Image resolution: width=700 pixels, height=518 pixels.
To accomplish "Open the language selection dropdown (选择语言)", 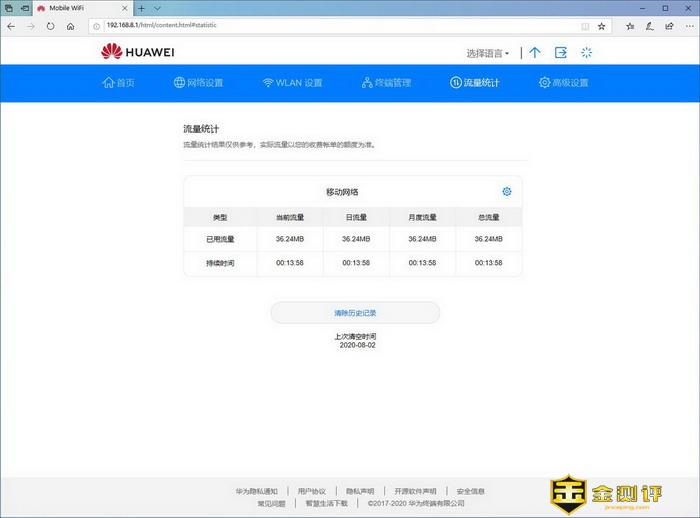I will tap(488, 53).
